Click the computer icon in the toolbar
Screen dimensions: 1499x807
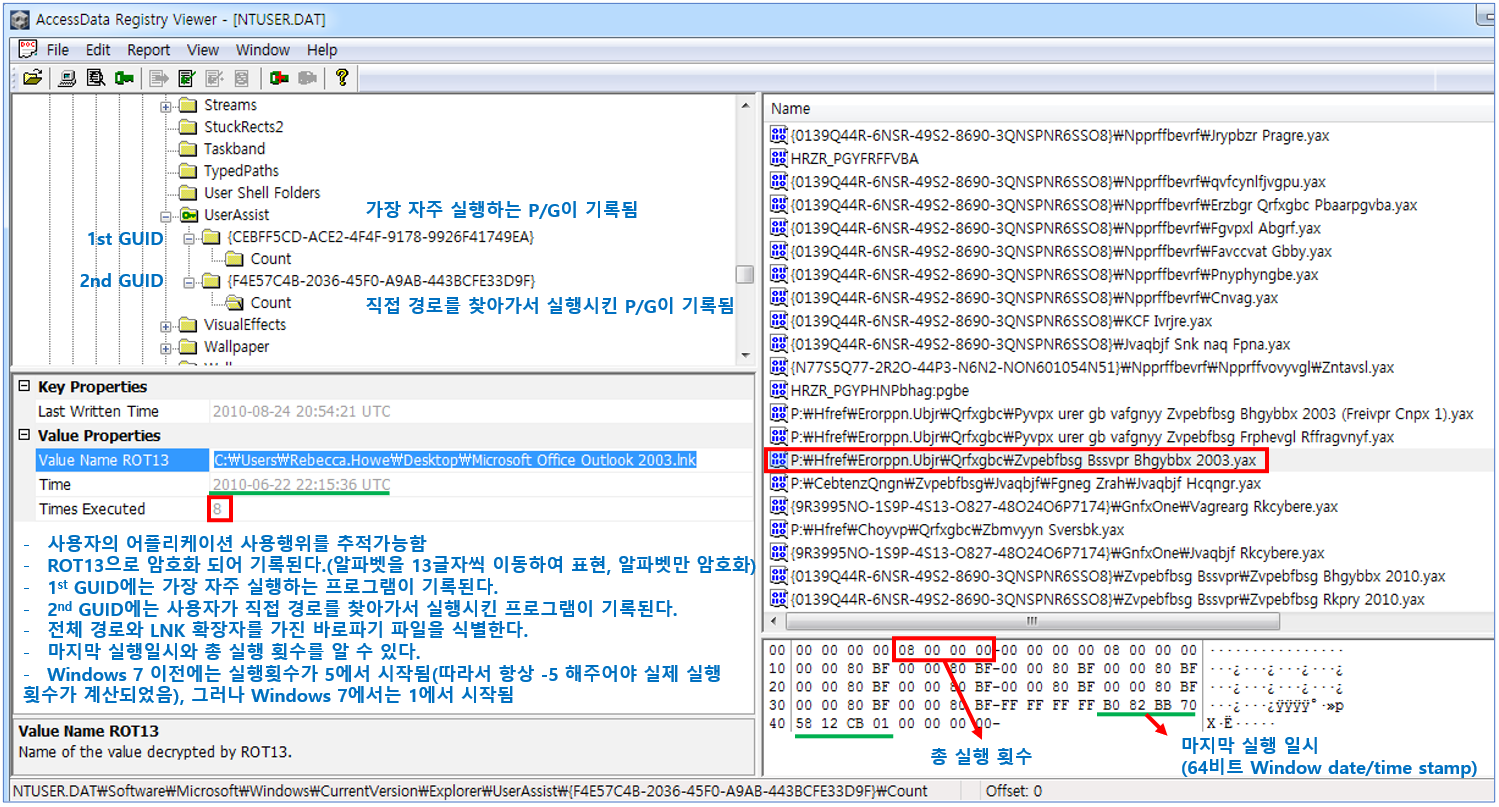point(67,77)
